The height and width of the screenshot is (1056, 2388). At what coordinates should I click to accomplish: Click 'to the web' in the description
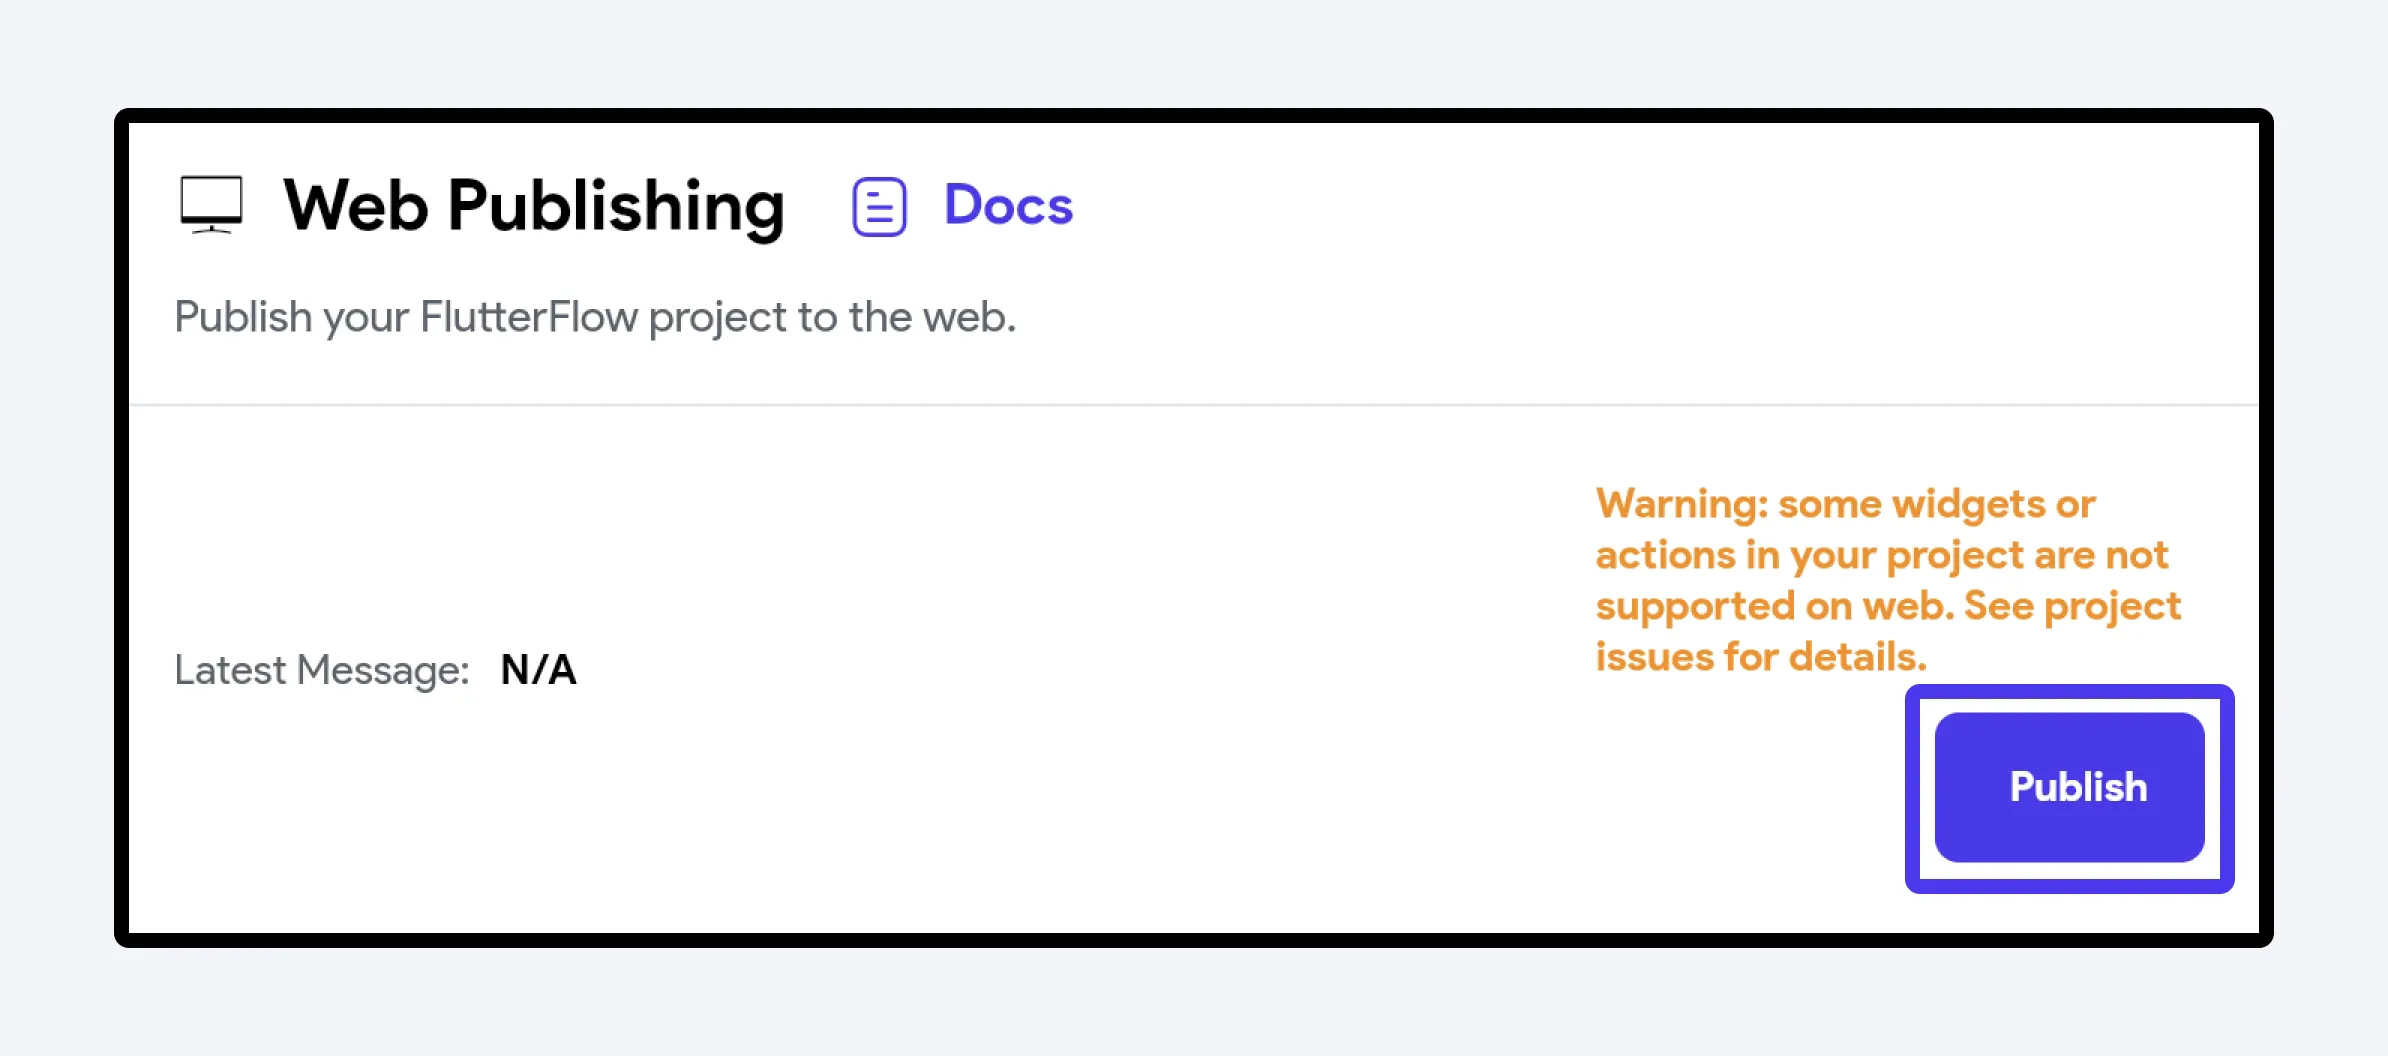pyautogui.click(x=907, y=316)
